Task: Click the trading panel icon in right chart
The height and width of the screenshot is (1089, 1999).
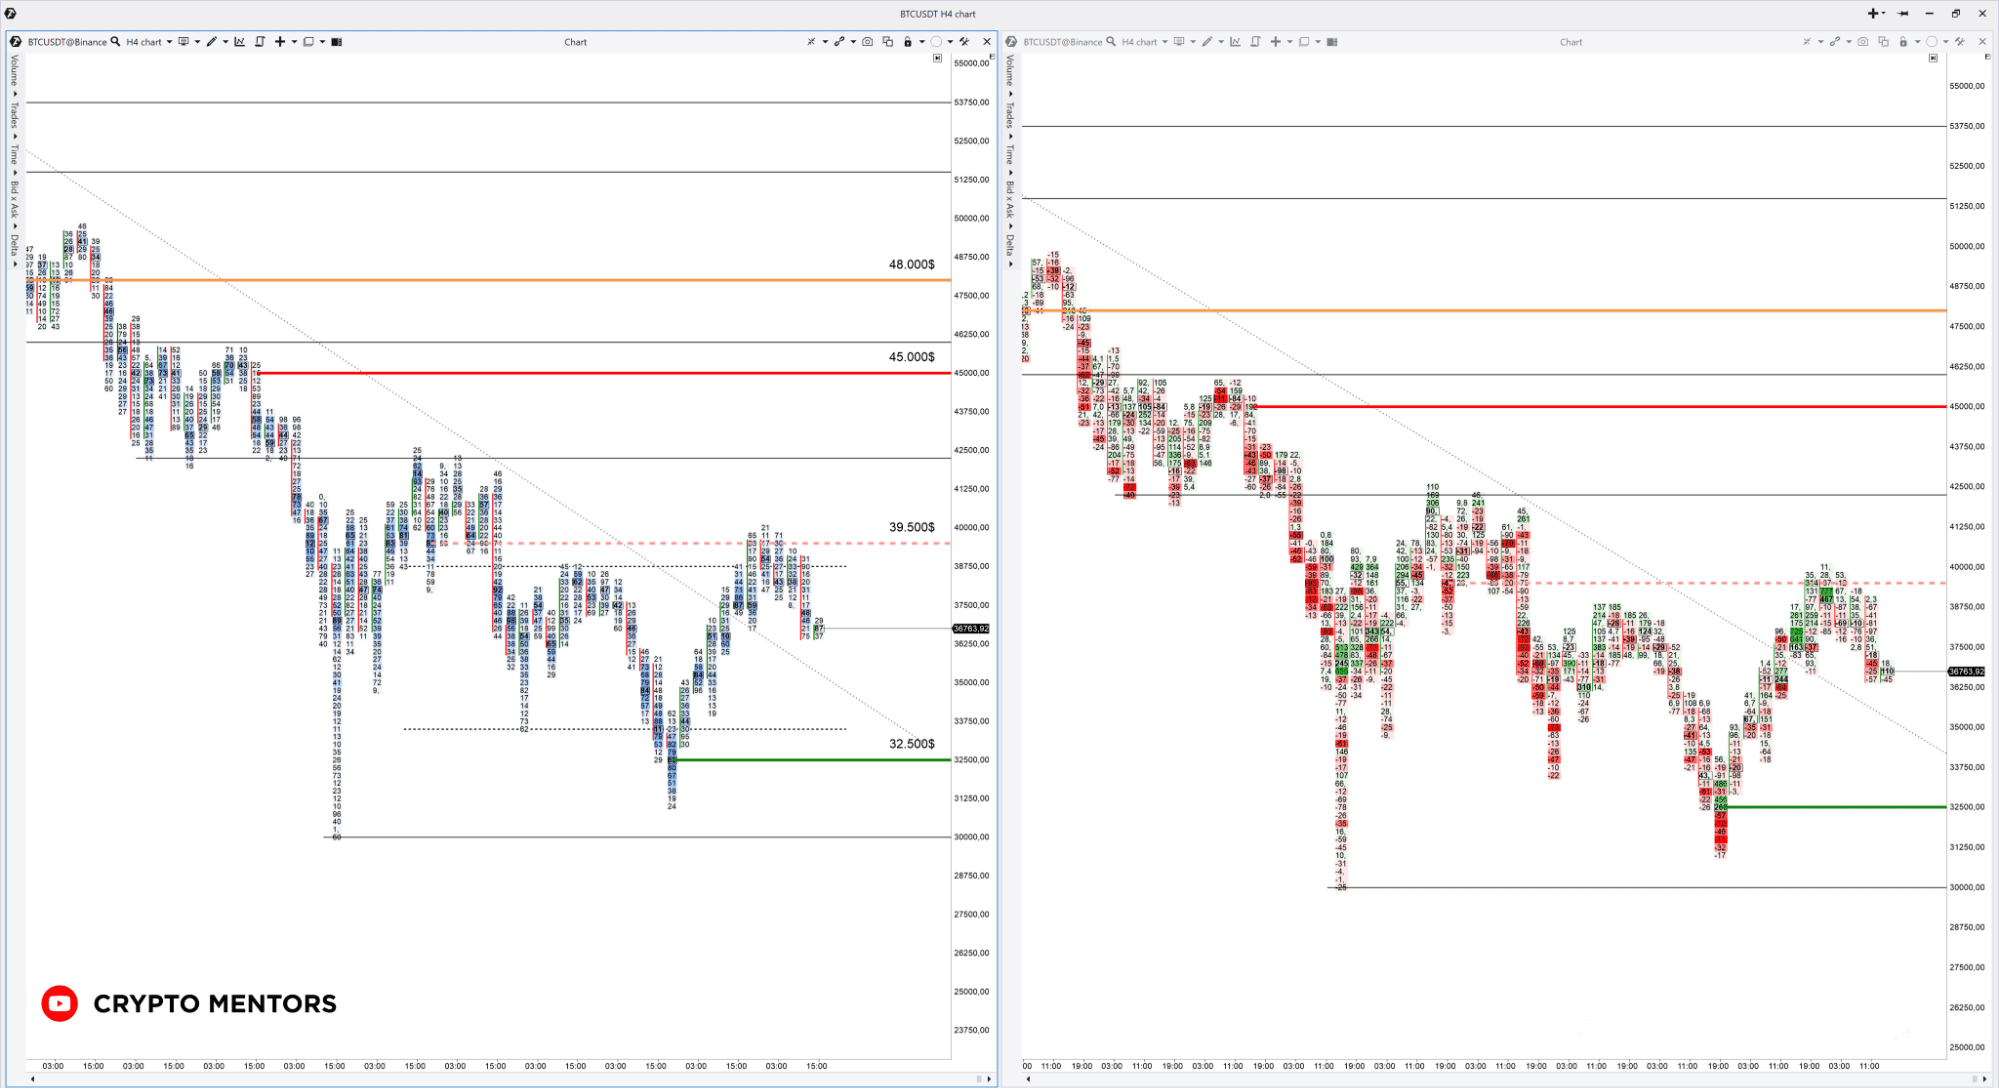Action: pyautogui.click(x=1255, y=42)
